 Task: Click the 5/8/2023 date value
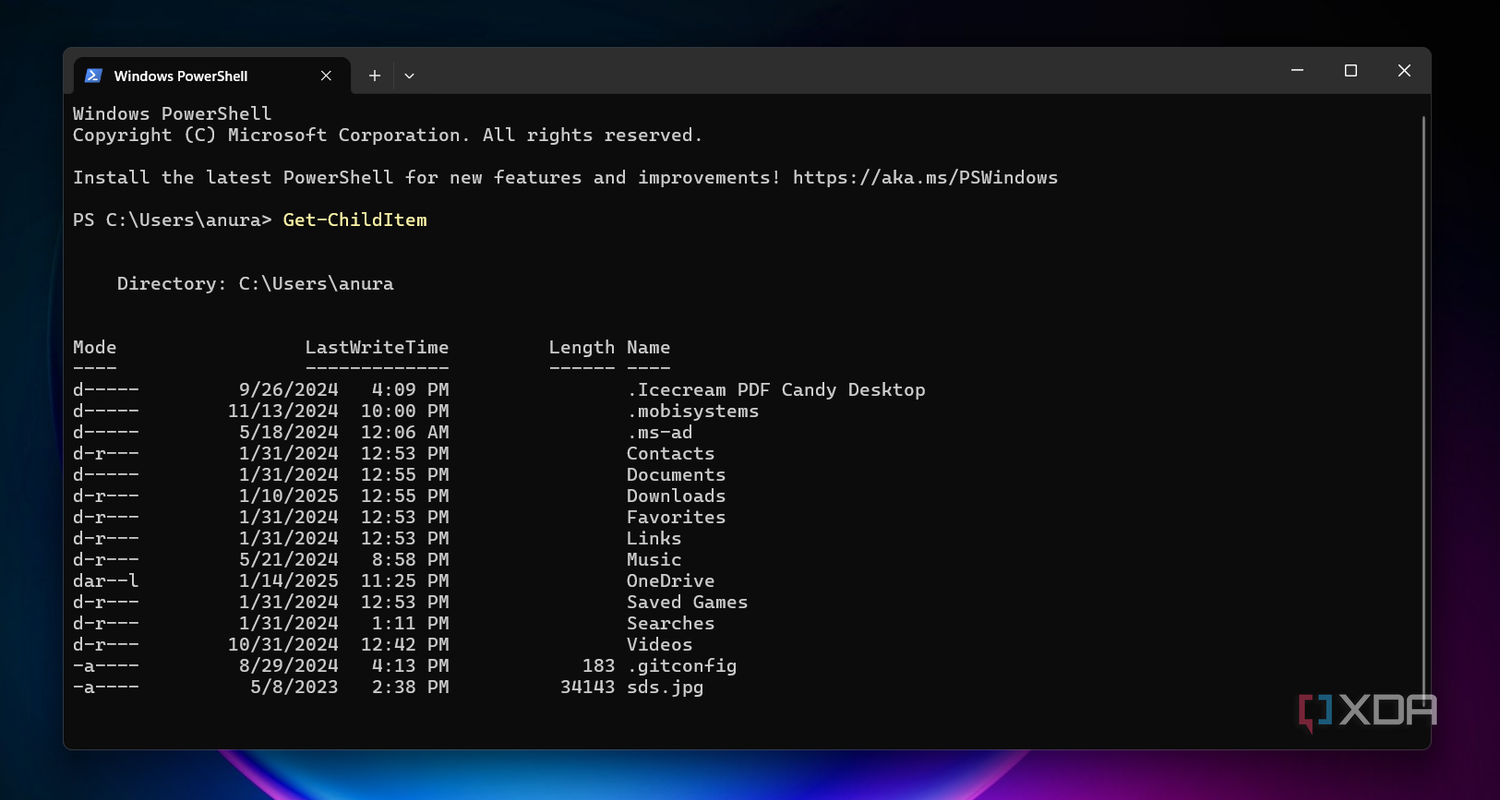point(294,687)
